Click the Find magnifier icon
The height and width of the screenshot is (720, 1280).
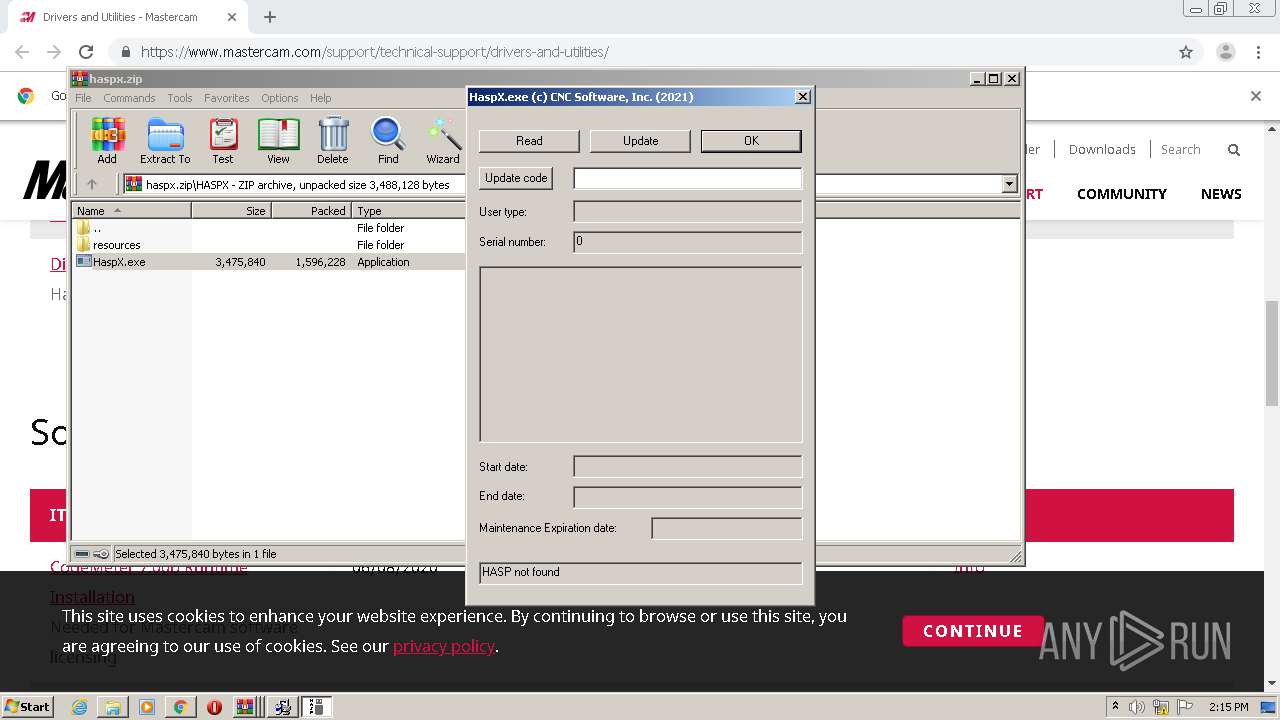[x=388, y=141]
